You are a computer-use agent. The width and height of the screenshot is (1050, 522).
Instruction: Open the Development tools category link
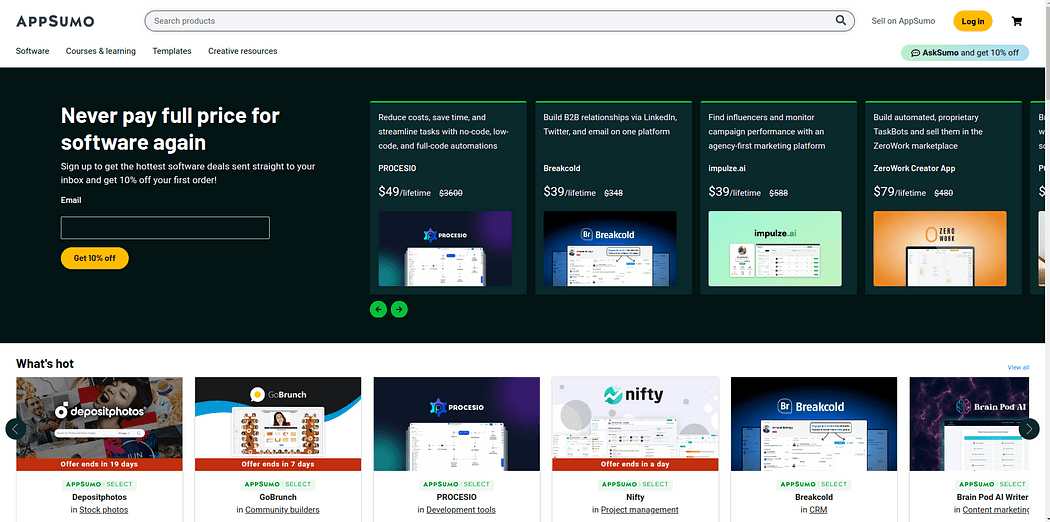(461, 510)
